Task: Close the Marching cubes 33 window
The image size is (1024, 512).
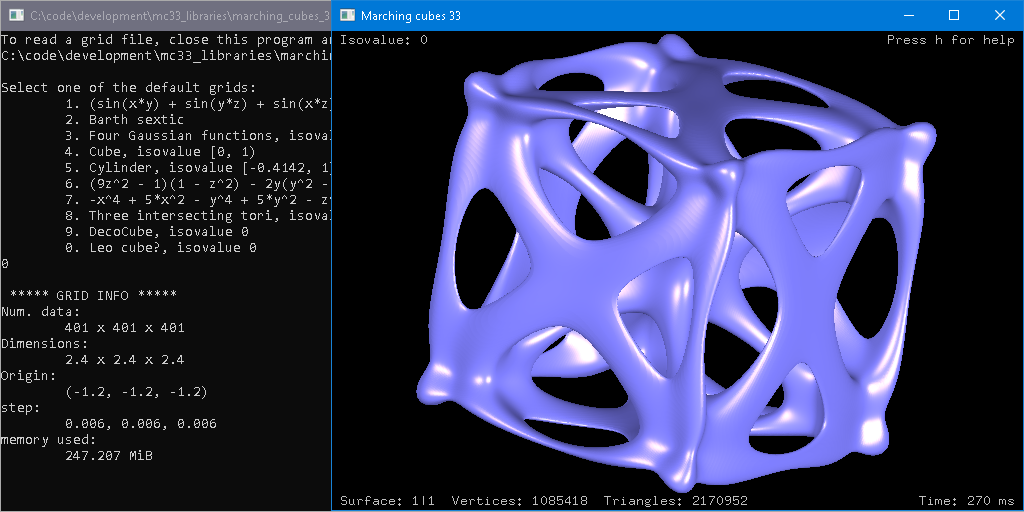Action: click(x=1000, y=15)
